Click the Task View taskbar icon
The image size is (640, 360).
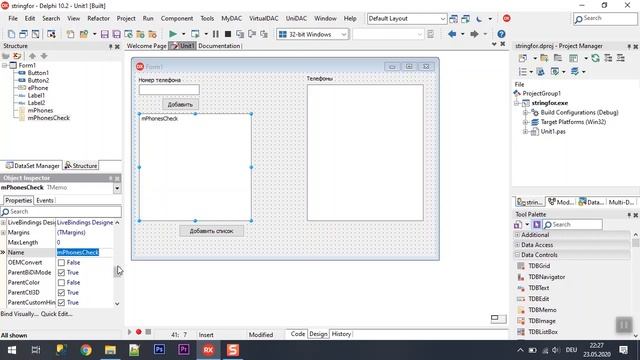coord(36,350)
